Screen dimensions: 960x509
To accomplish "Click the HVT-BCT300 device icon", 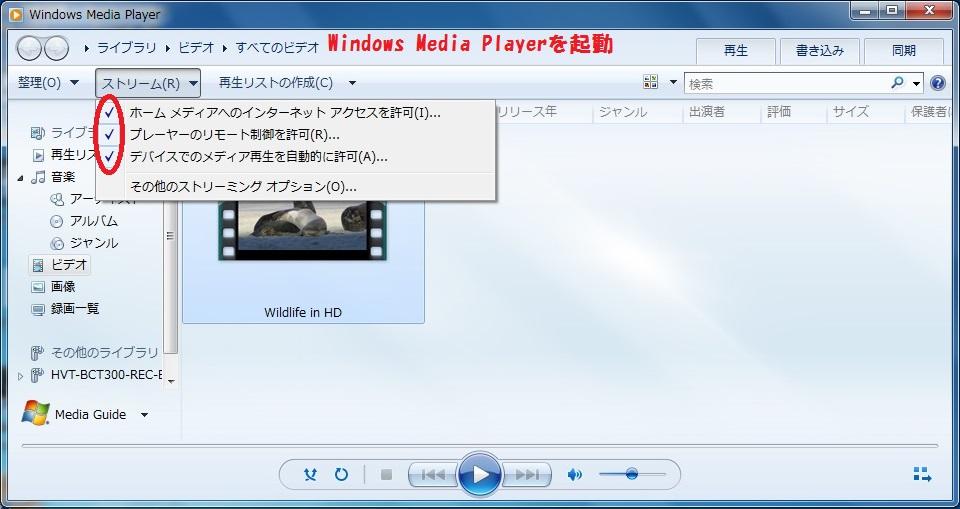I will coord(38,375).
